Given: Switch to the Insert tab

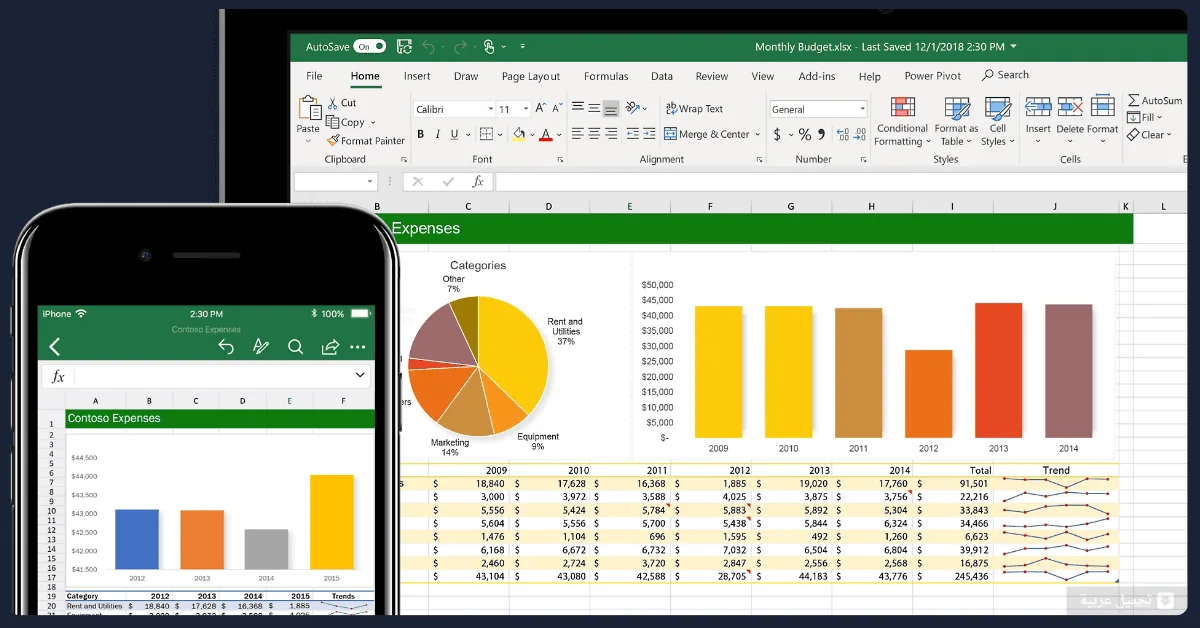Looking at the screenshot, I should click(x=417, y=76).
